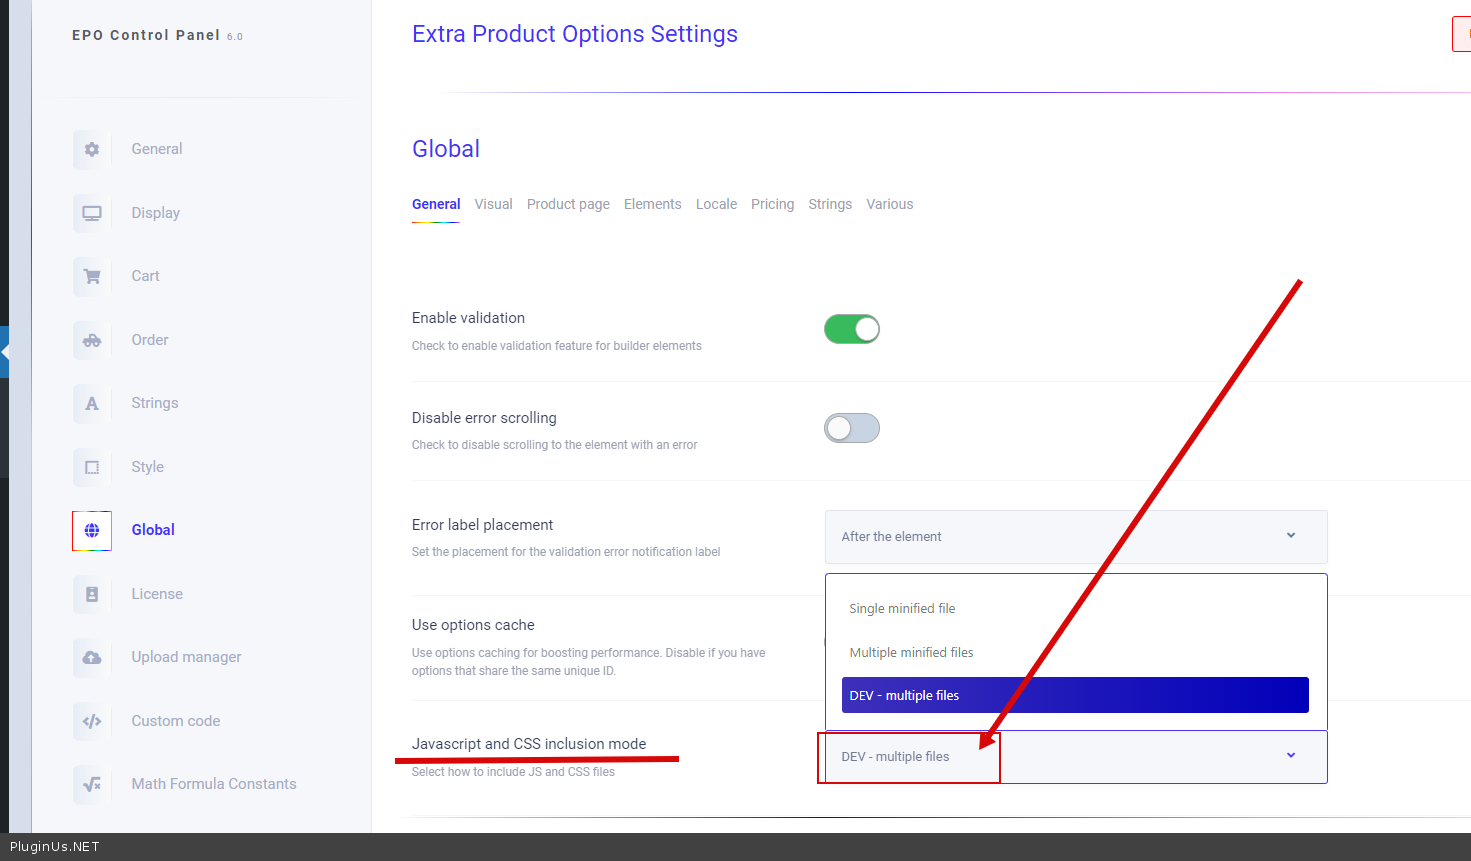
Task: Collapse the JS and CSS inclusion dropdown arrow
Action: pos(1291,756)
